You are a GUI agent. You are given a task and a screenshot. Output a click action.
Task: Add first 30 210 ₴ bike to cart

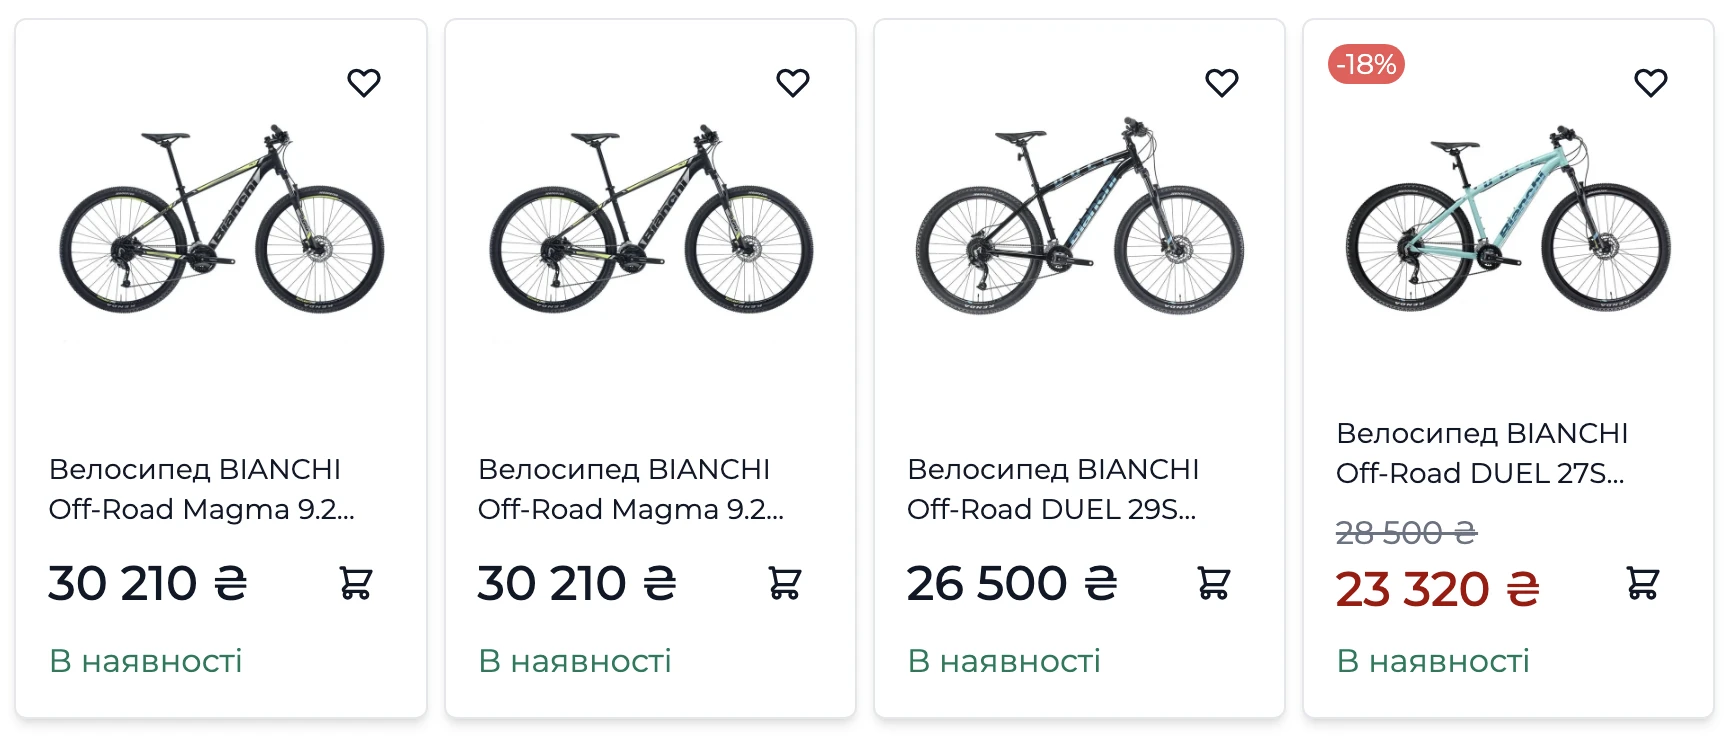point(356,582)
